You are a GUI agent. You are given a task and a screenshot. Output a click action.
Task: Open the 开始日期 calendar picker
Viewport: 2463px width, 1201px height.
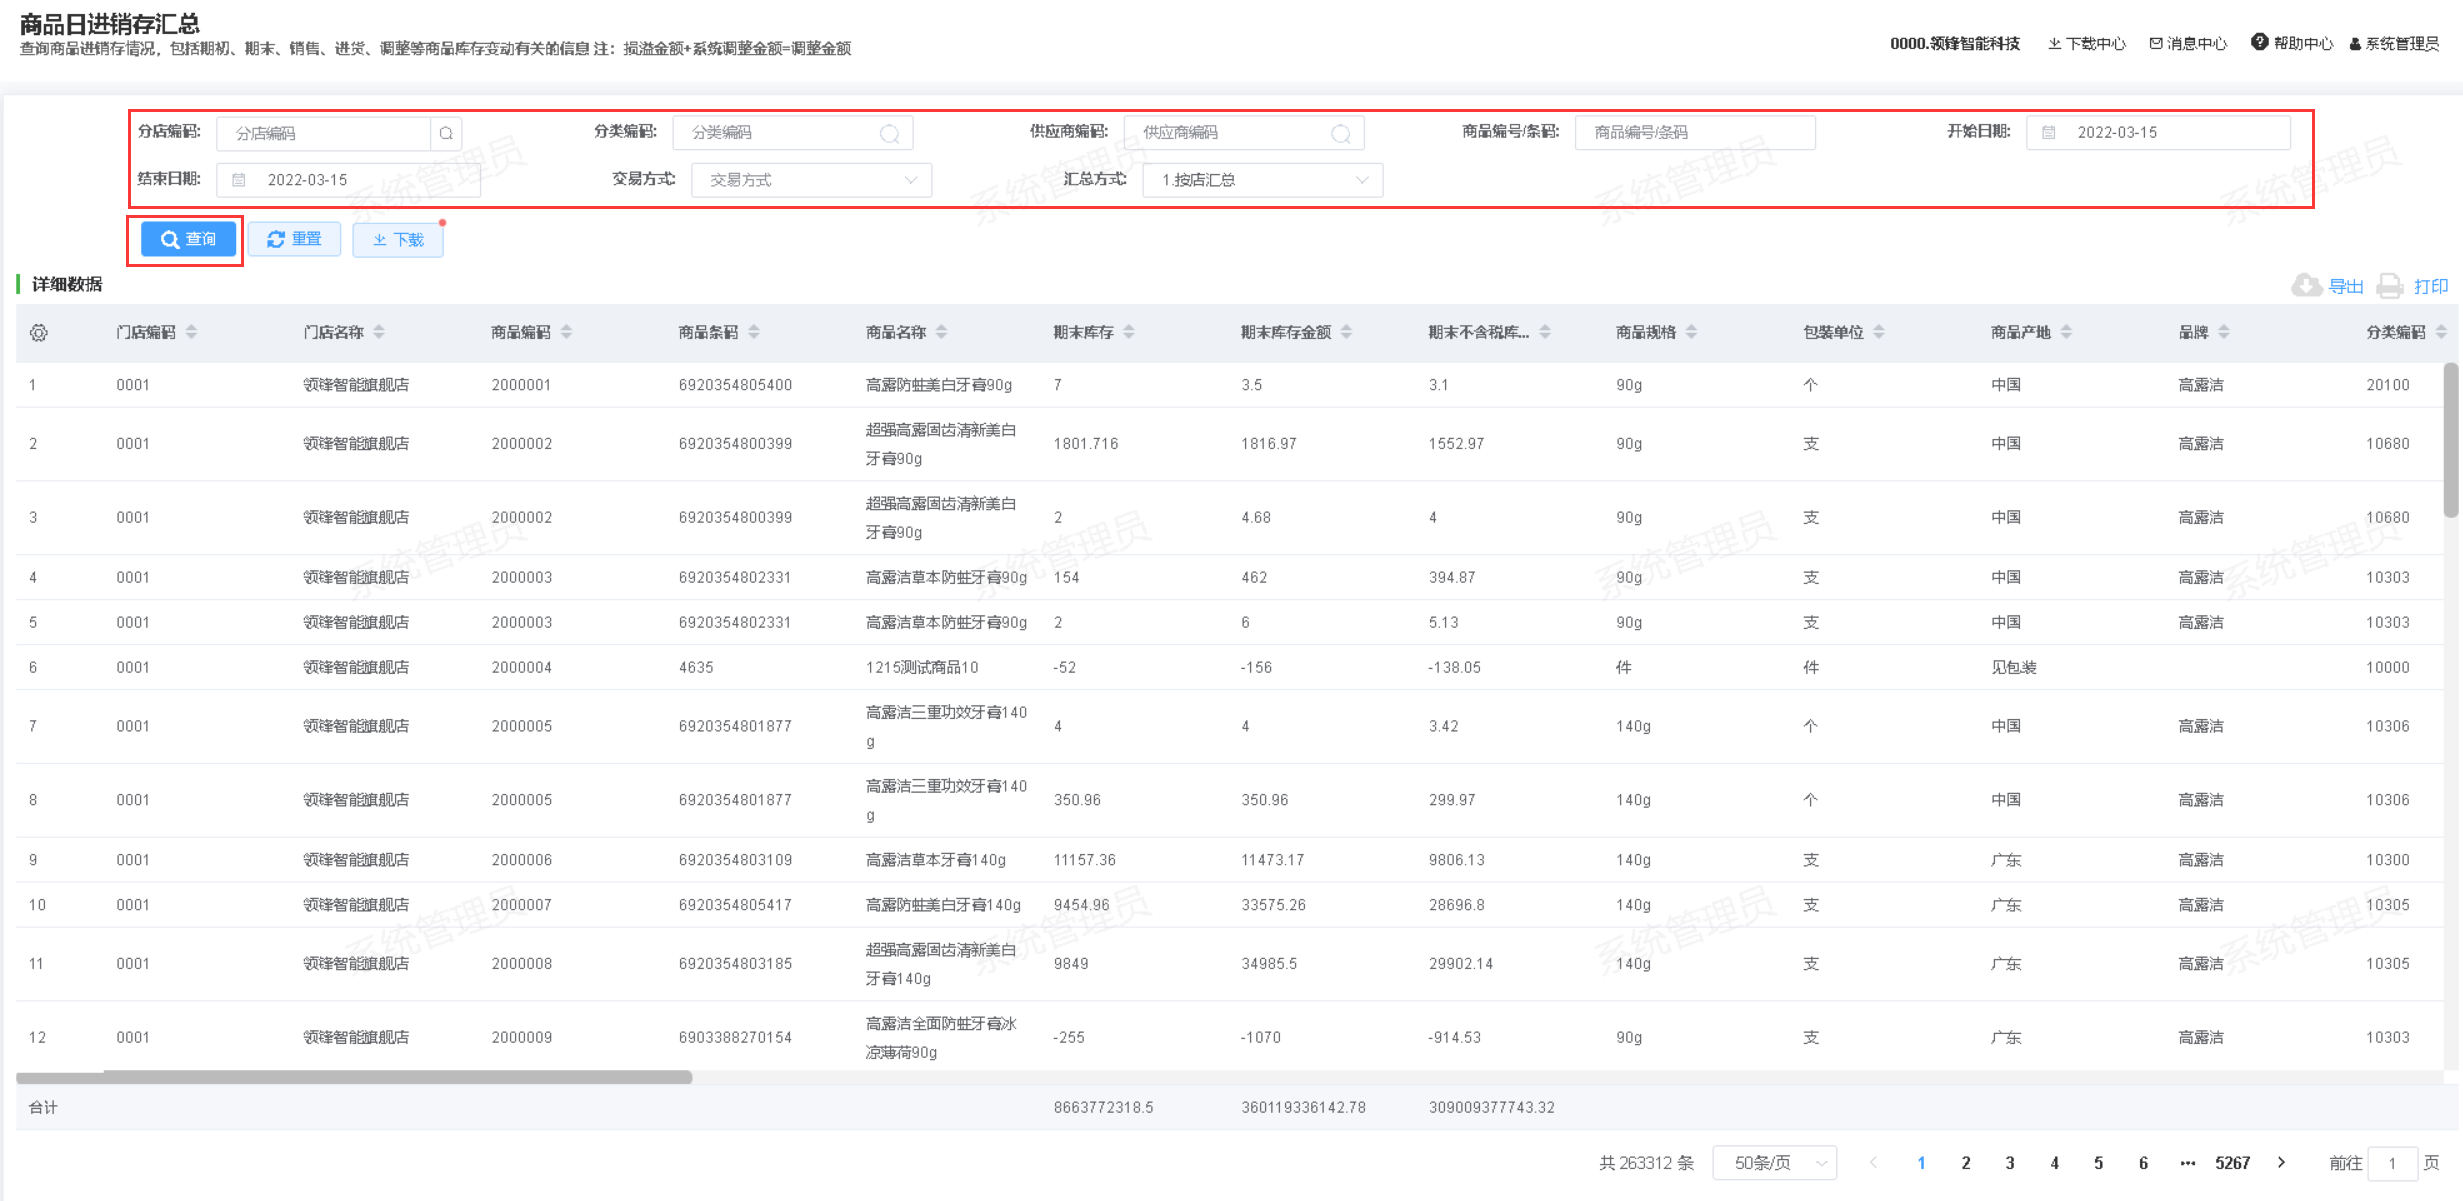click(x=2048, y=132)
